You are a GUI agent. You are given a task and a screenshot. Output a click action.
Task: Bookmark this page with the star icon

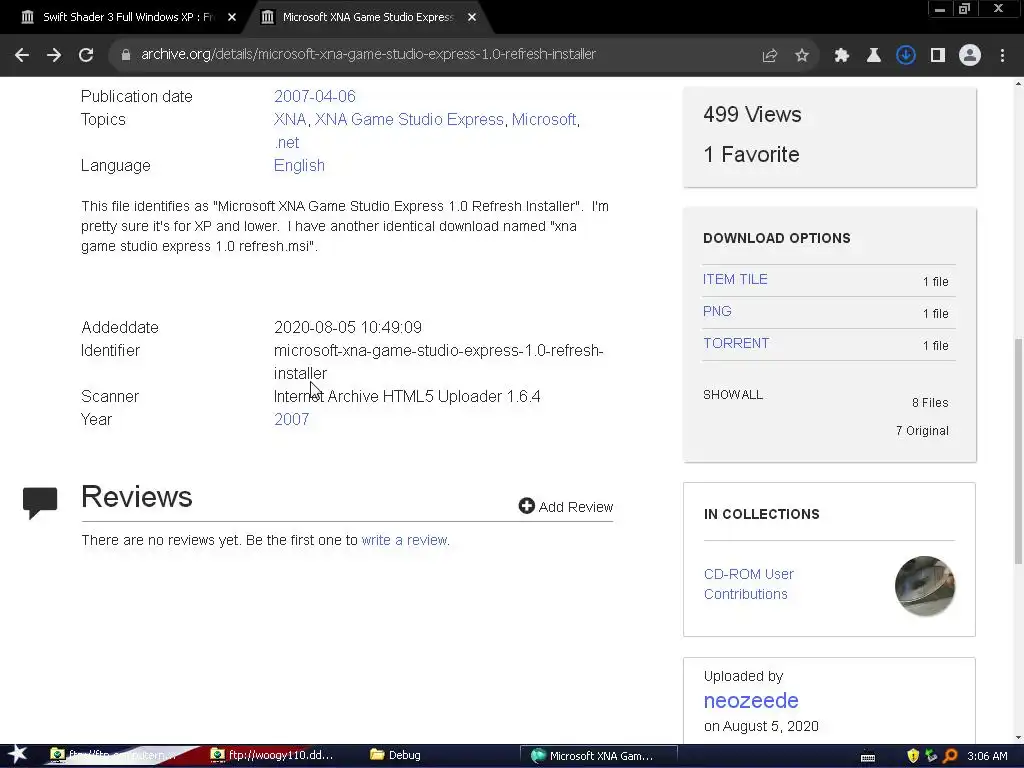pos(801,55)
